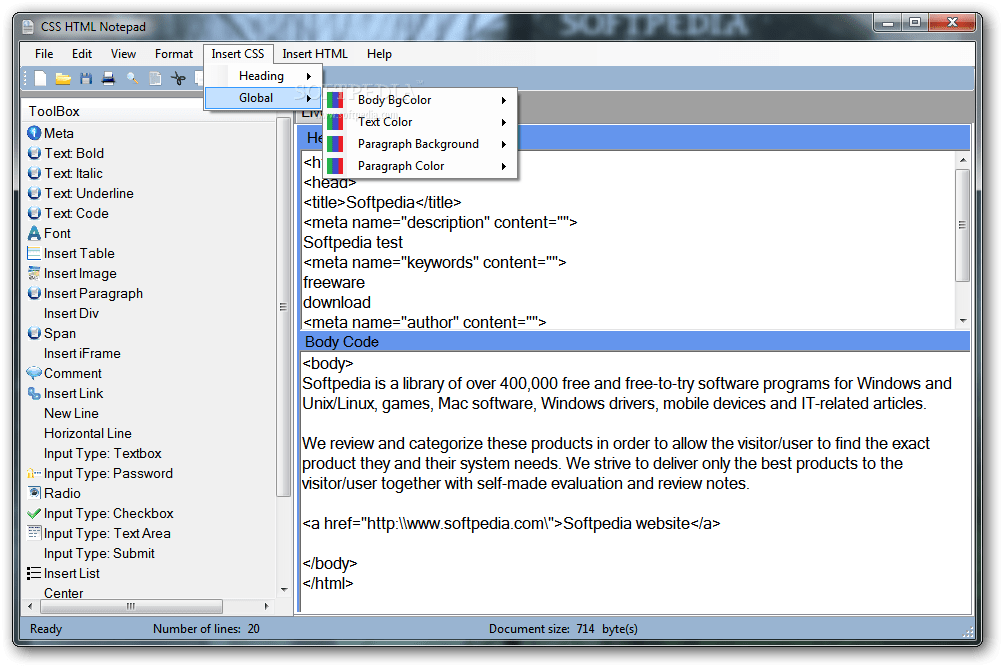Click the head code scroll up arrow
Viewport: 1003px width, 667px height.
pos(963,160)
